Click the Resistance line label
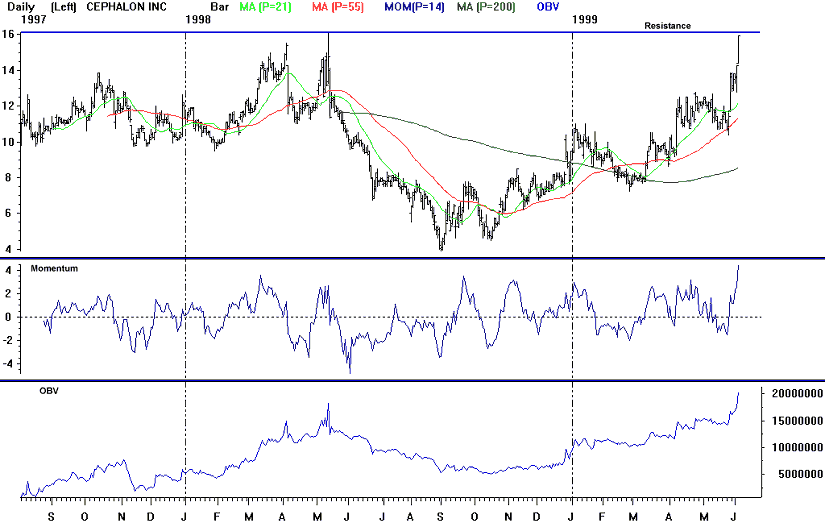Image resolution: width=825 pixels, height=523 pixels. pos(667,26)
